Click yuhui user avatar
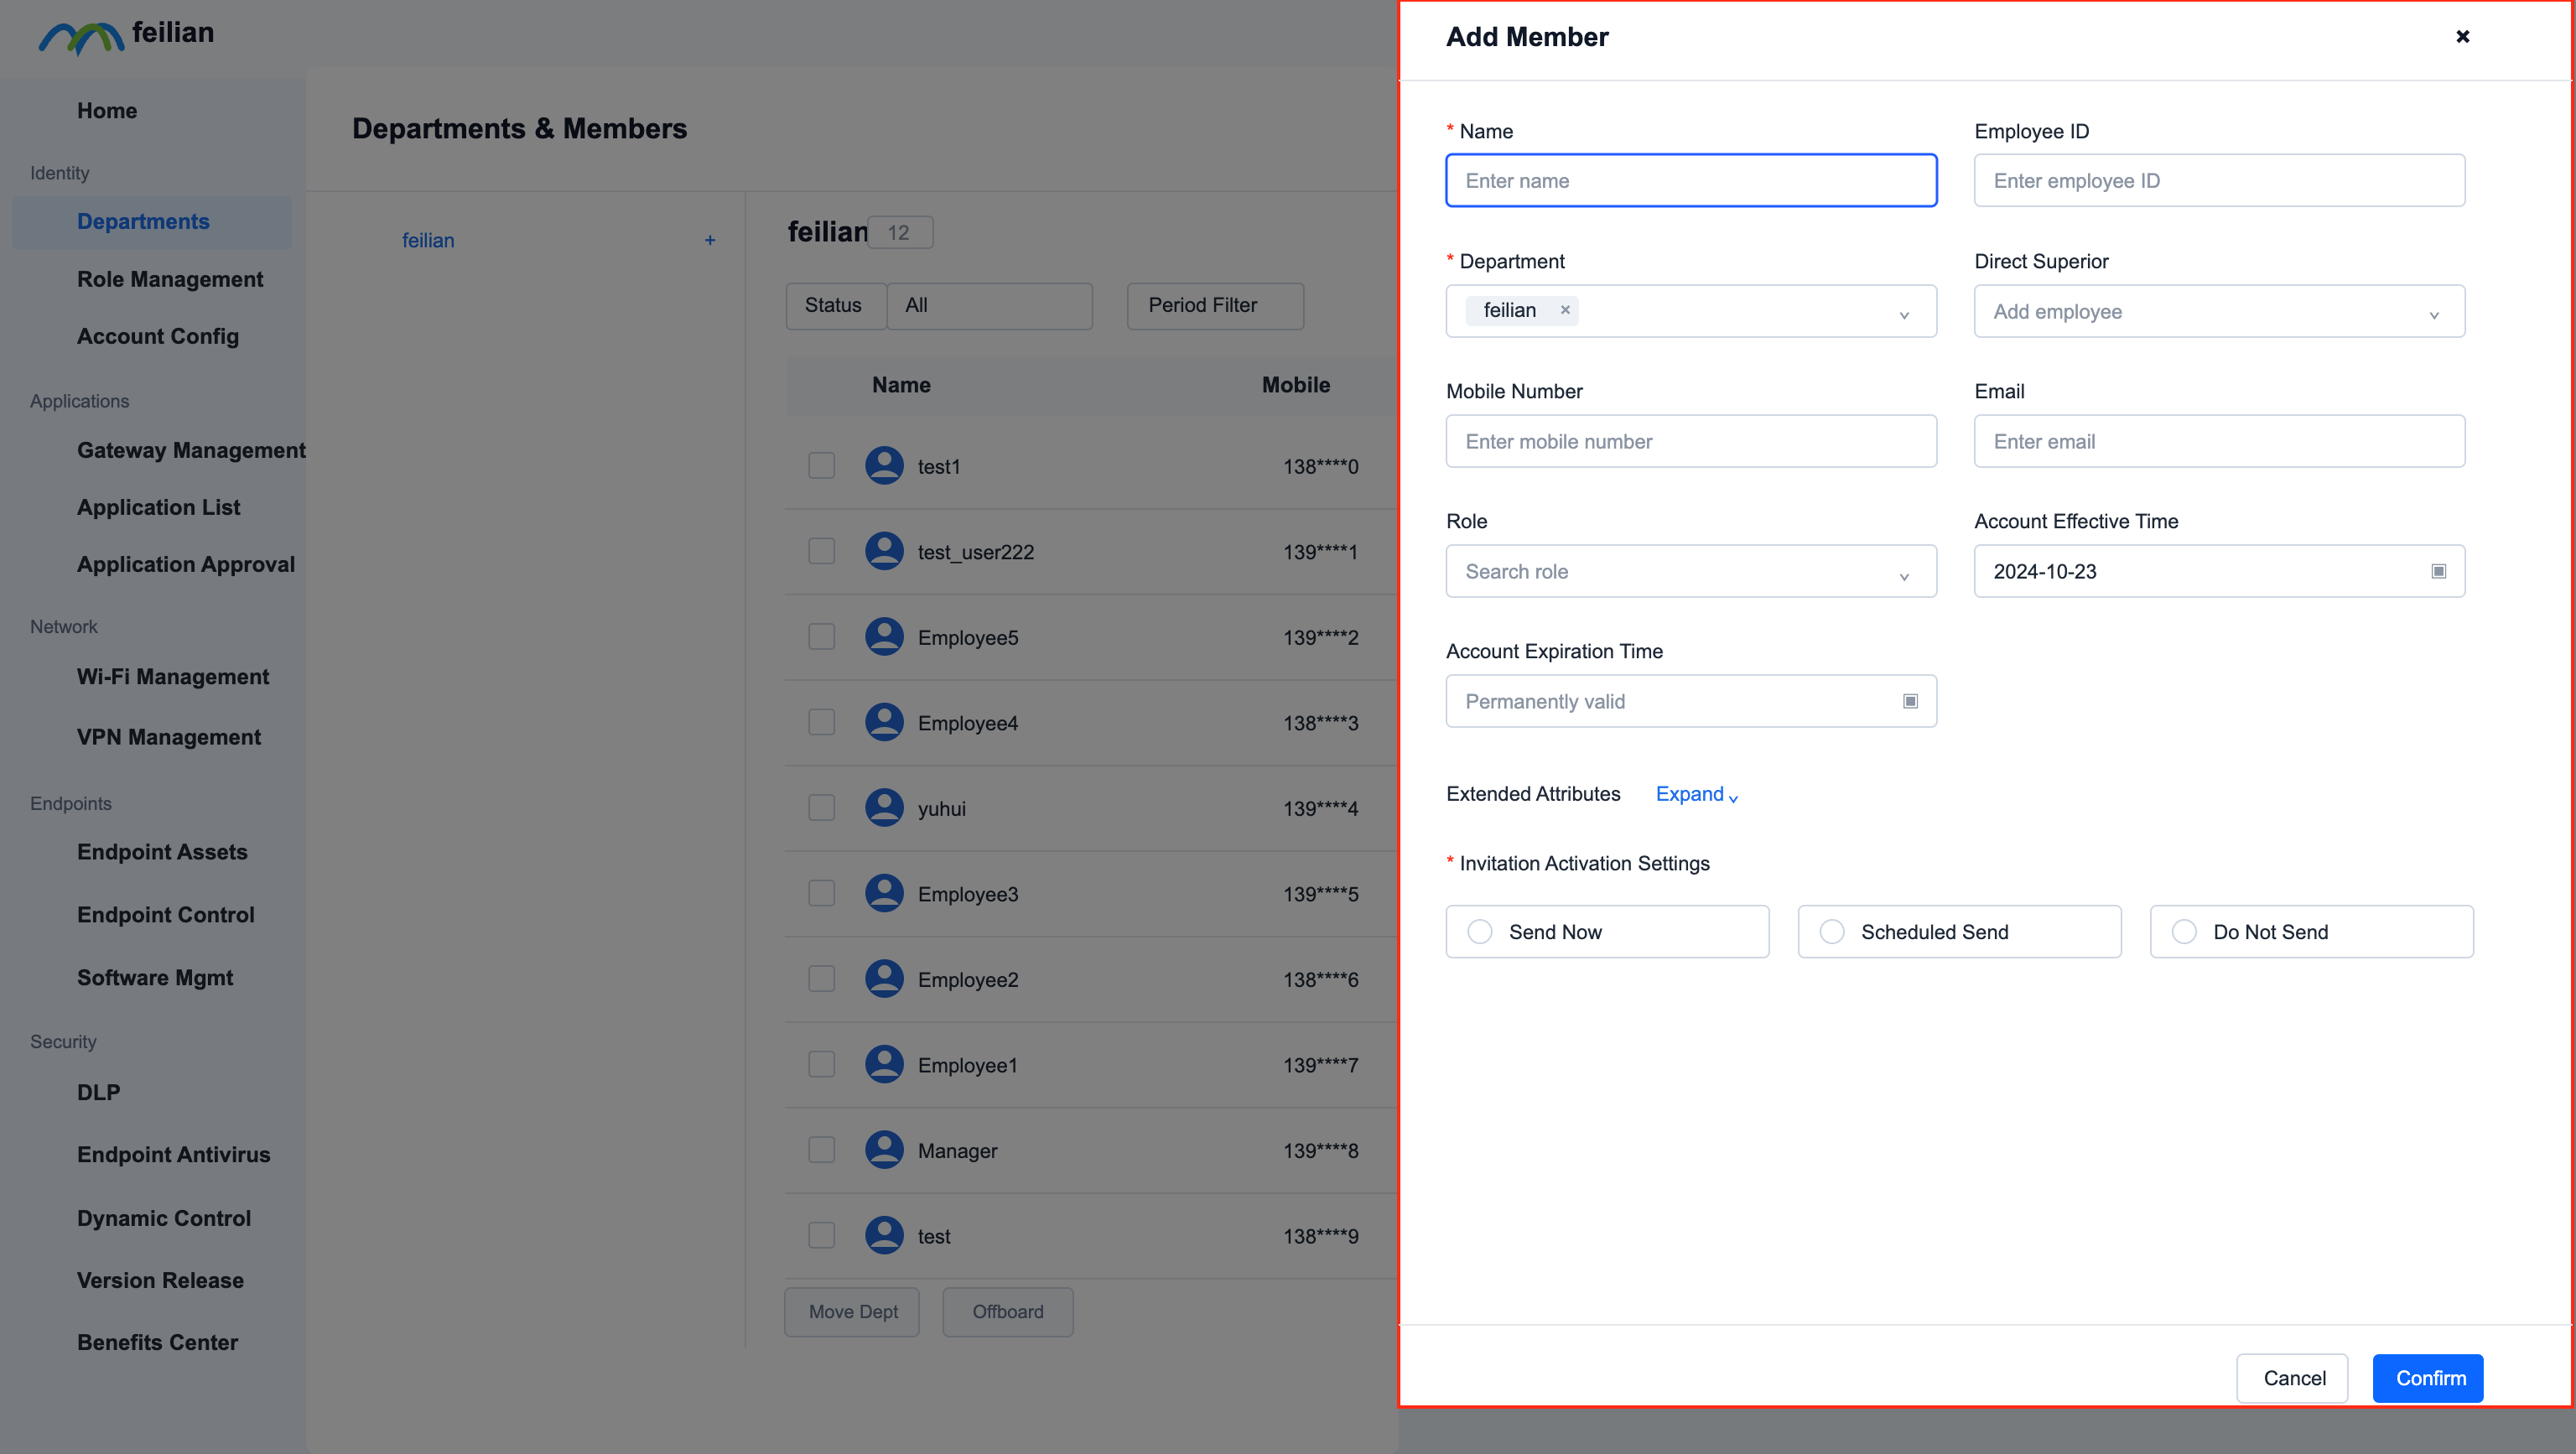This screenshot has height=1454, width=2576. pos(884,808)
